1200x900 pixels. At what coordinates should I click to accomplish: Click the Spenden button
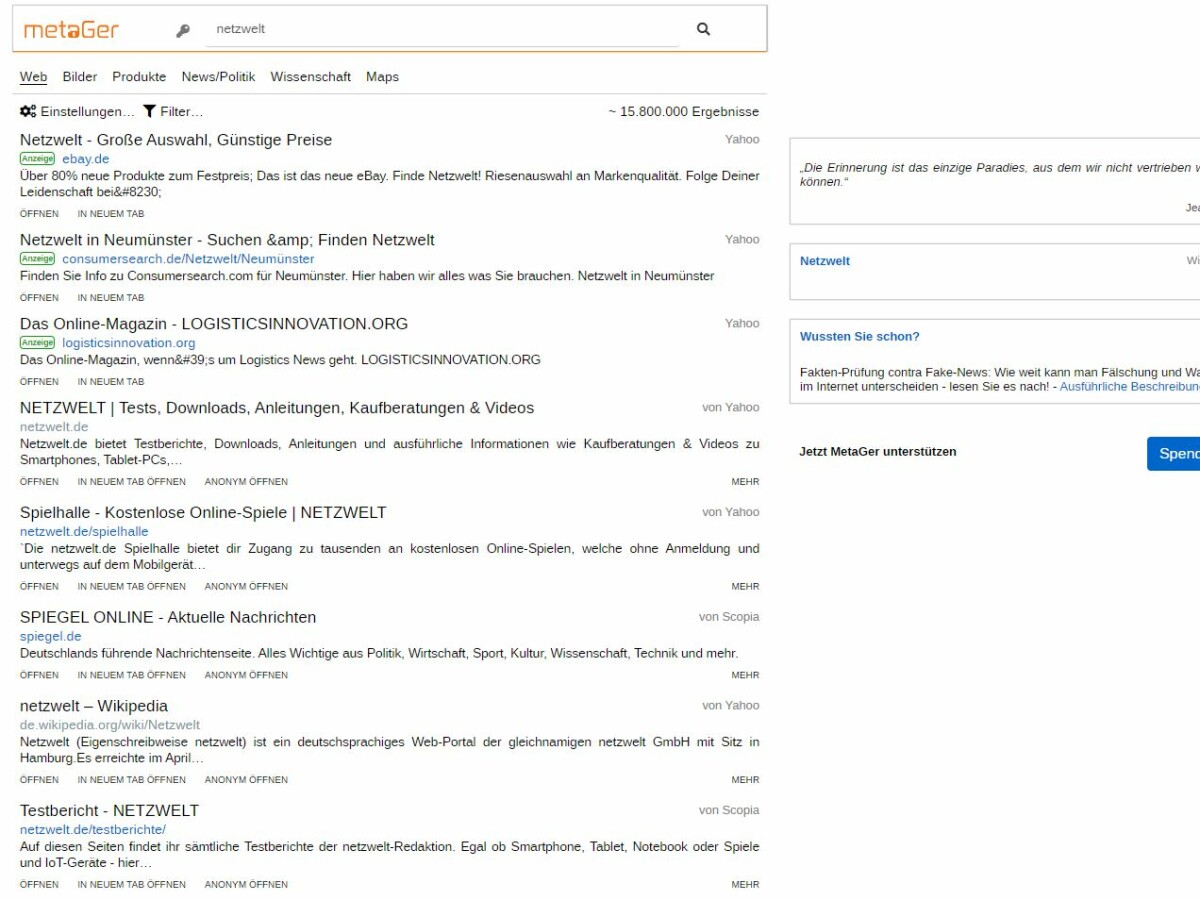pyautogui.click(x=1178, y=453)
